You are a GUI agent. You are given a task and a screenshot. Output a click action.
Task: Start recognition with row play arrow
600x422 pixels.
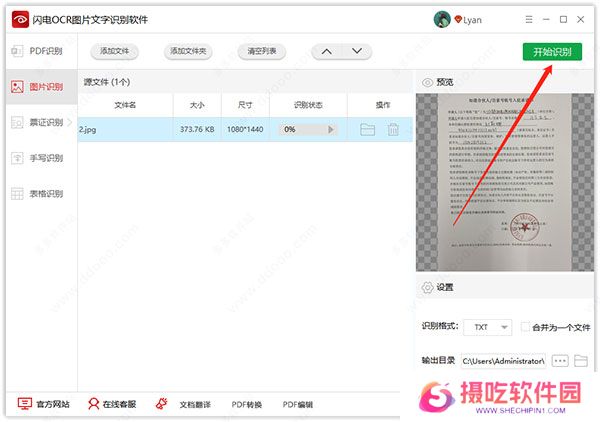(x=332, y=129)
